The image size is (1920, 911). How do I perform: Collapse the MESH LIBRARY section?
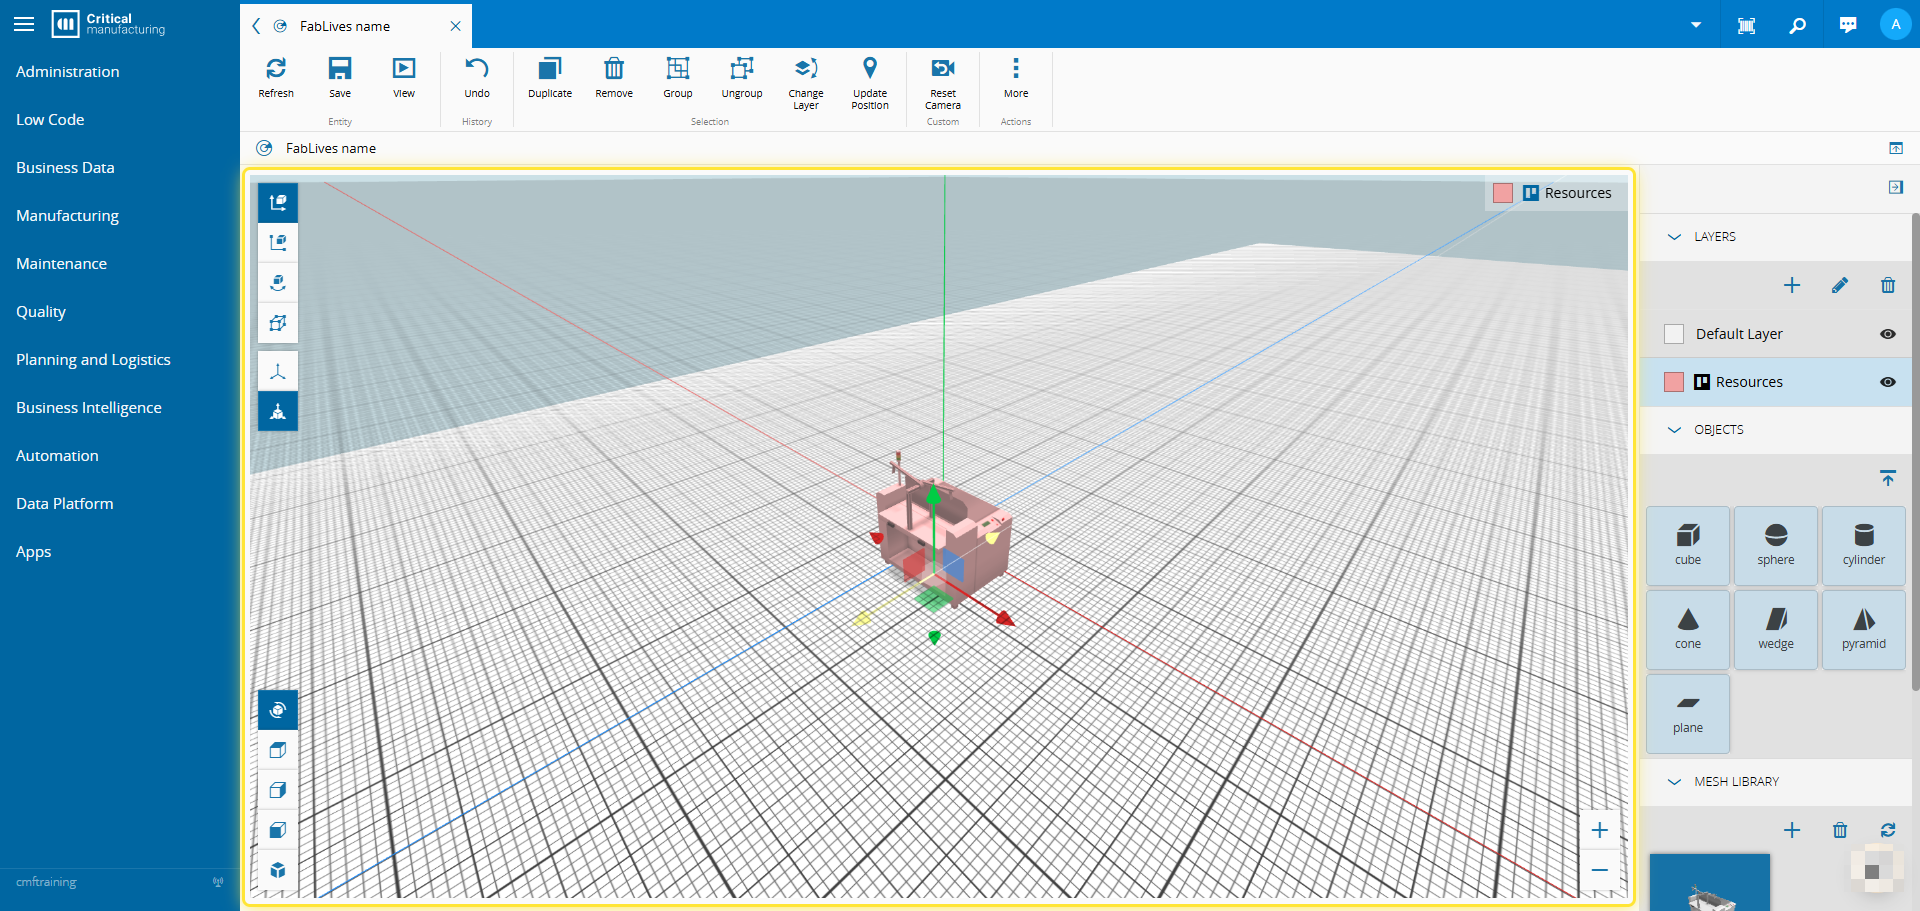(1674, 782)
